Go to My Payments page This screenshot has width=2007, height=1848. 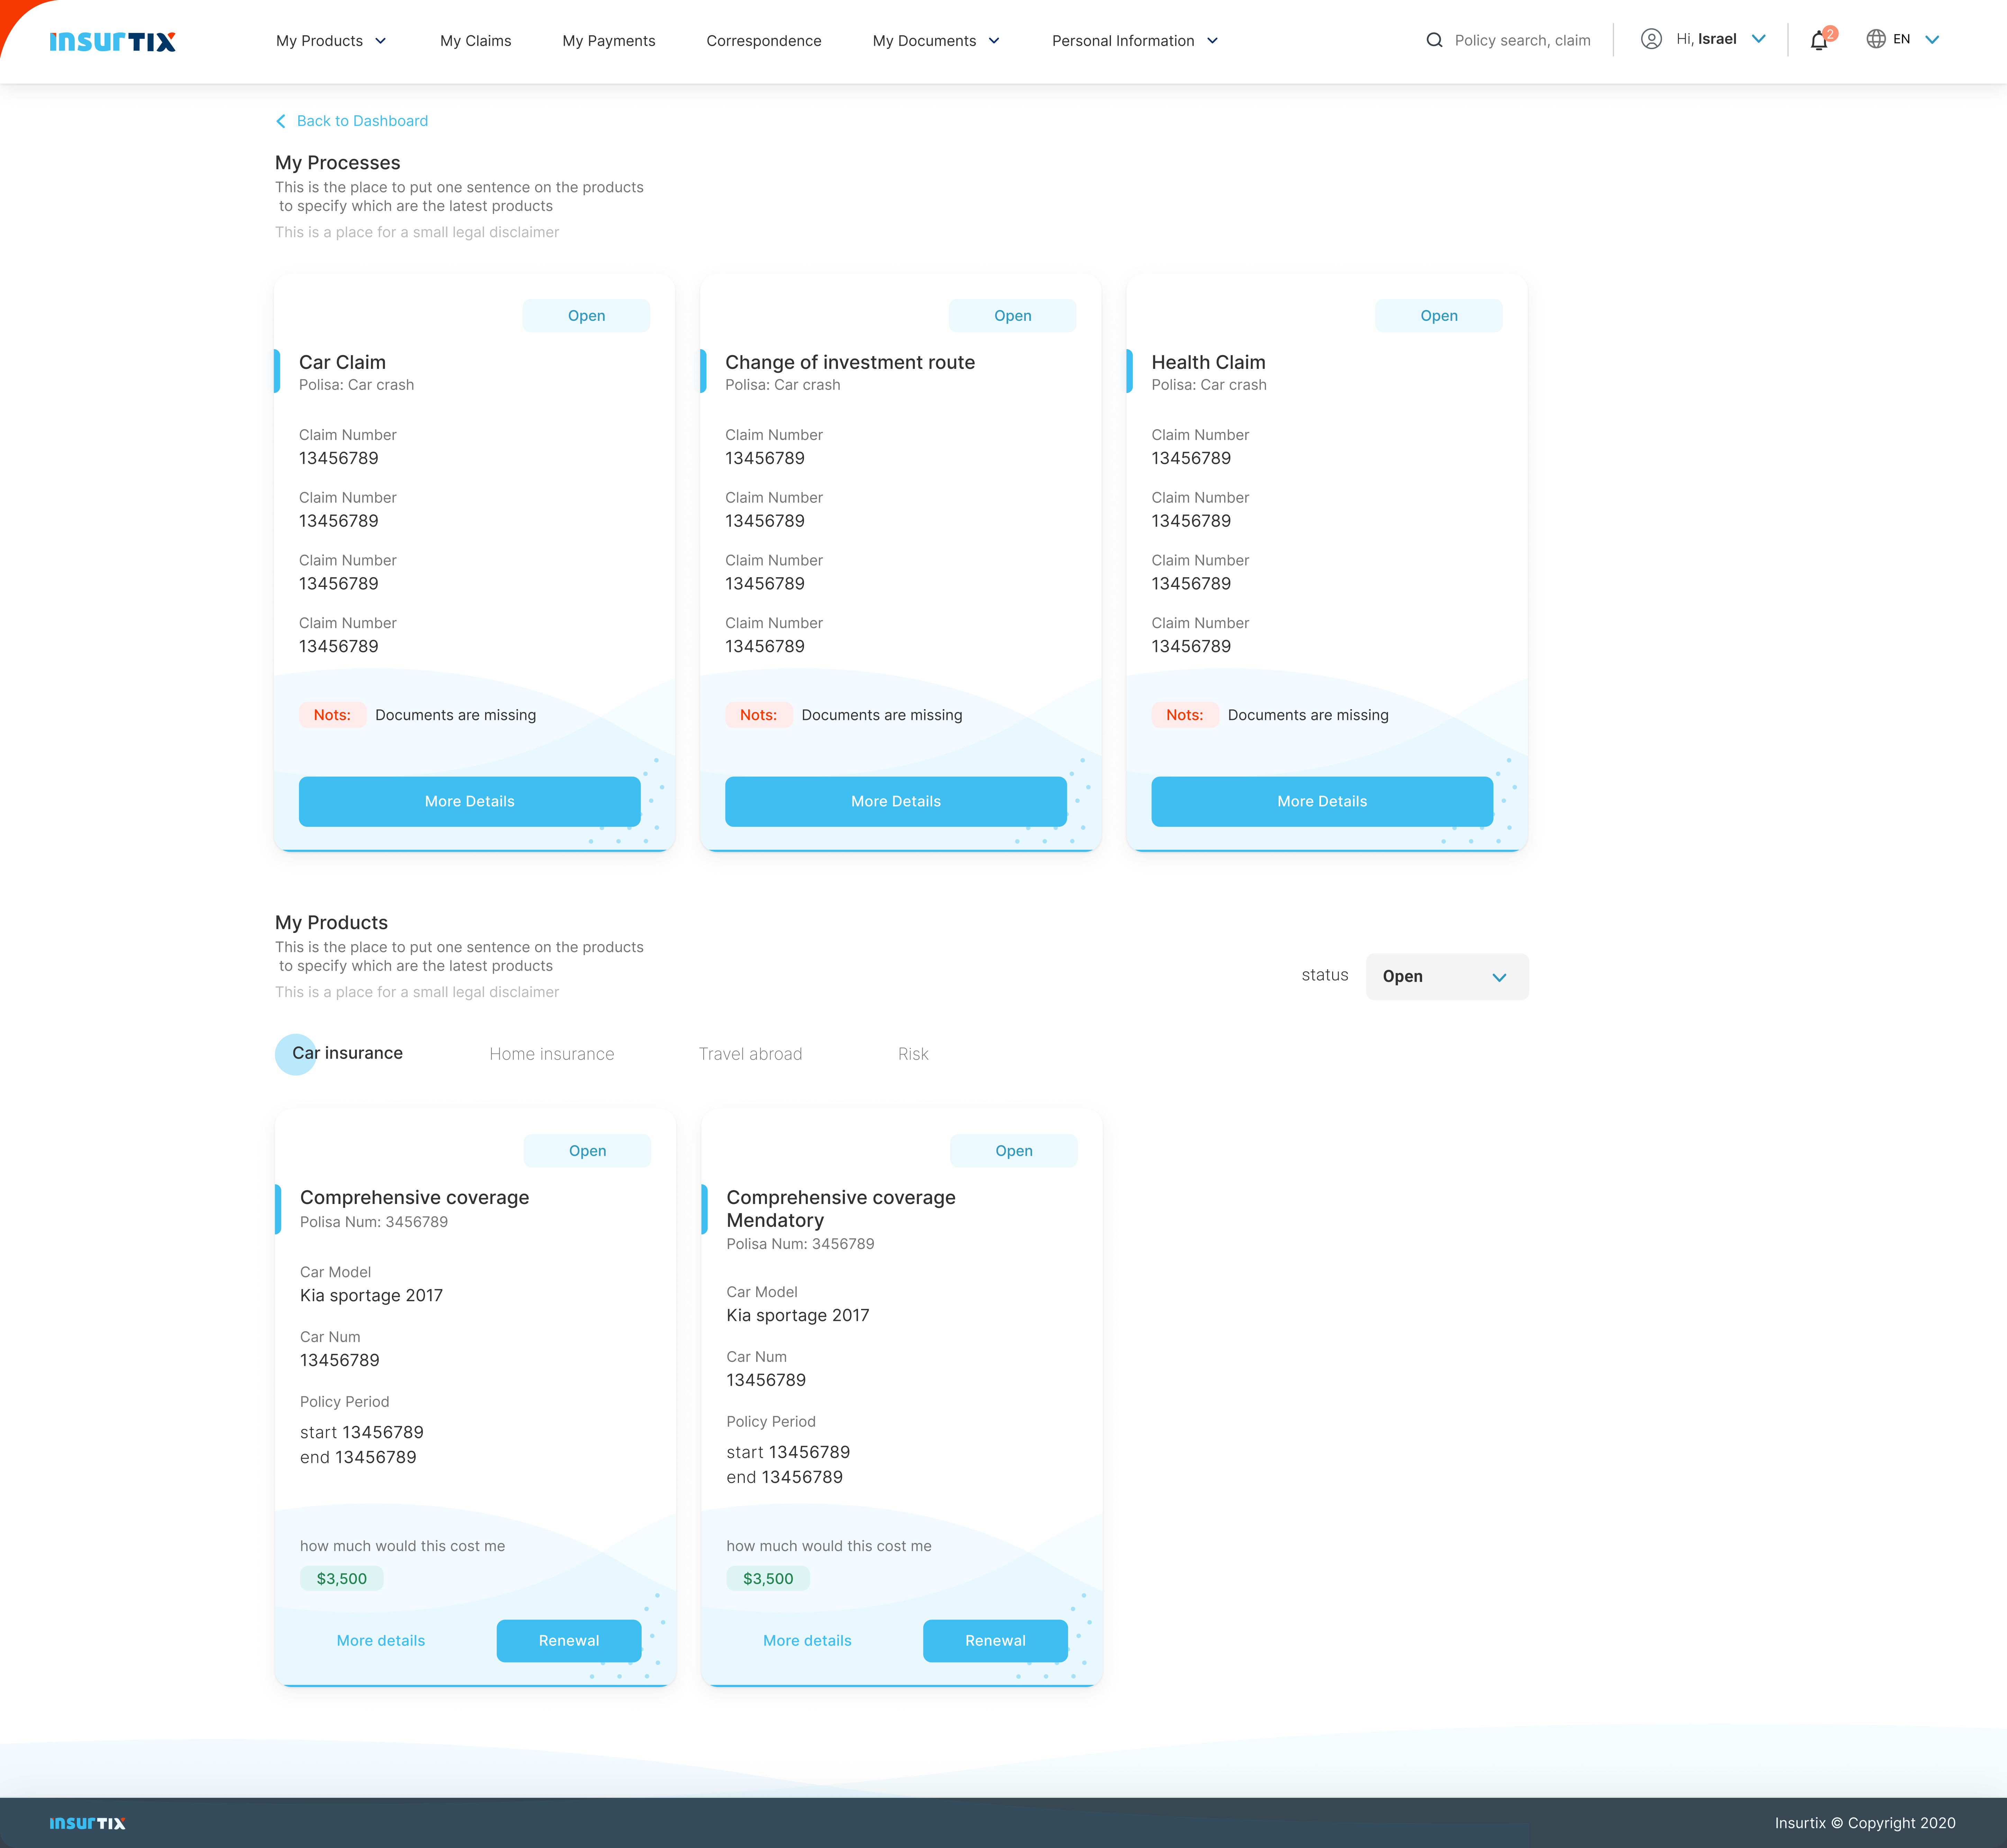tap(609, 41)
